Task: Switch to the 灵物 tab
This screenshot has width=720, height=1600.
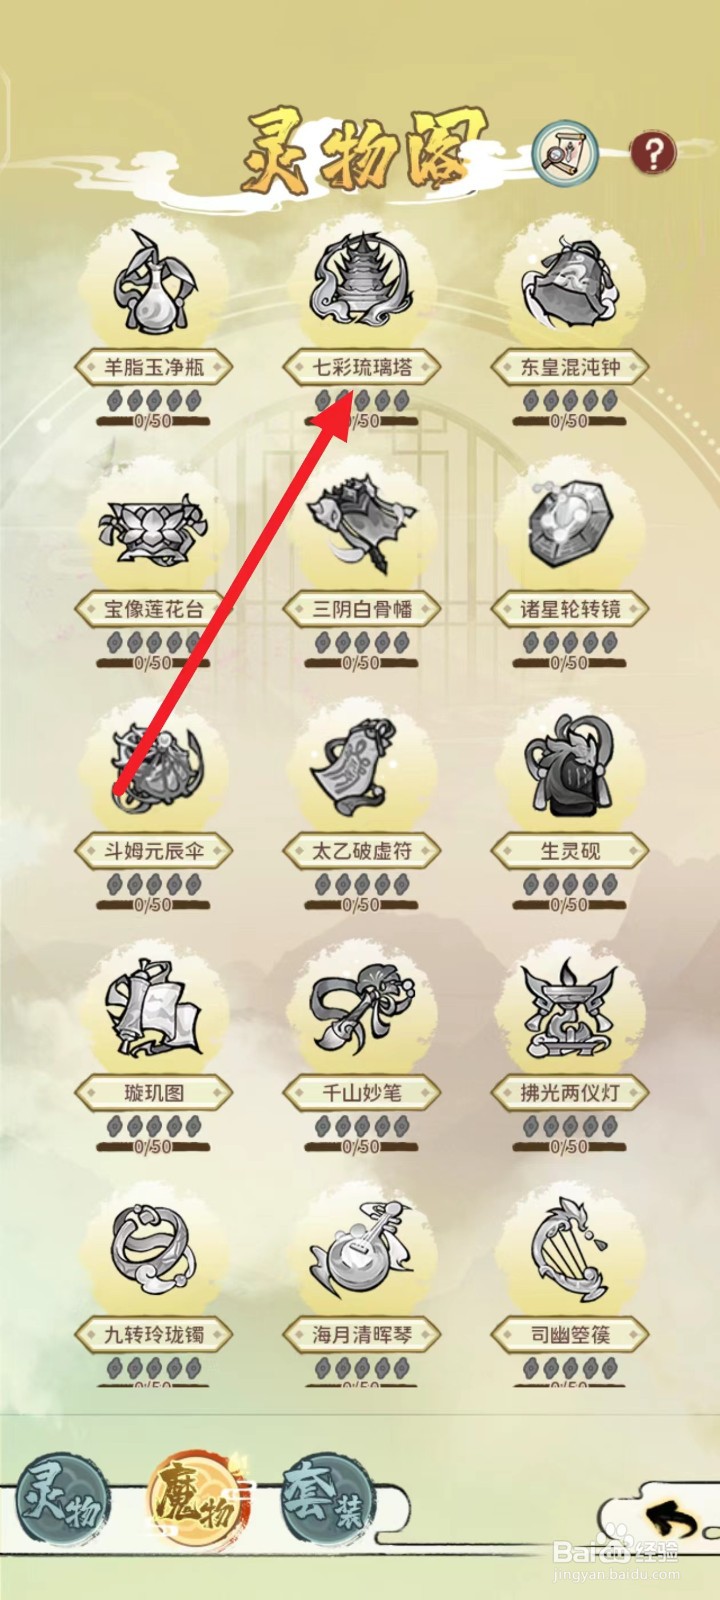Action: (63, 1500)
